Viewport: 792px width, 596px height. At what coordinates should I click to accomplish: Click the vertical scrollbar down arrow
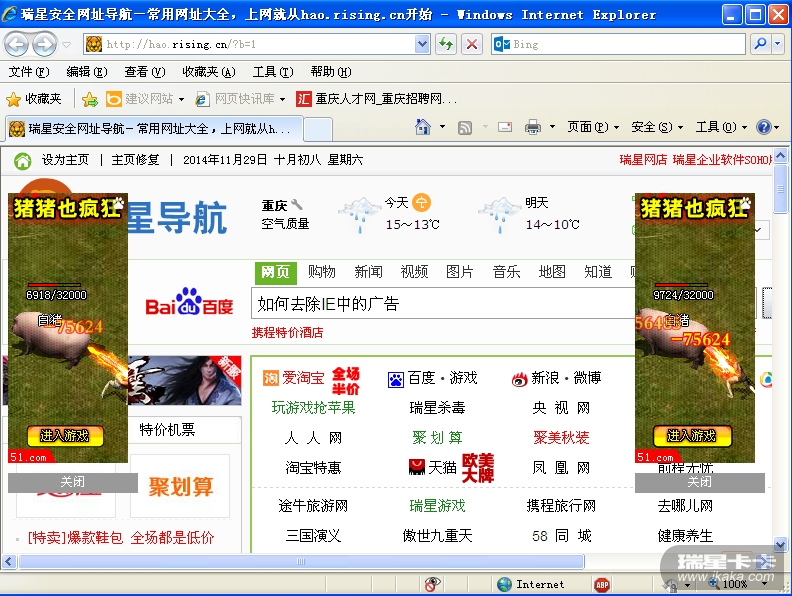(x=780, y=545)
